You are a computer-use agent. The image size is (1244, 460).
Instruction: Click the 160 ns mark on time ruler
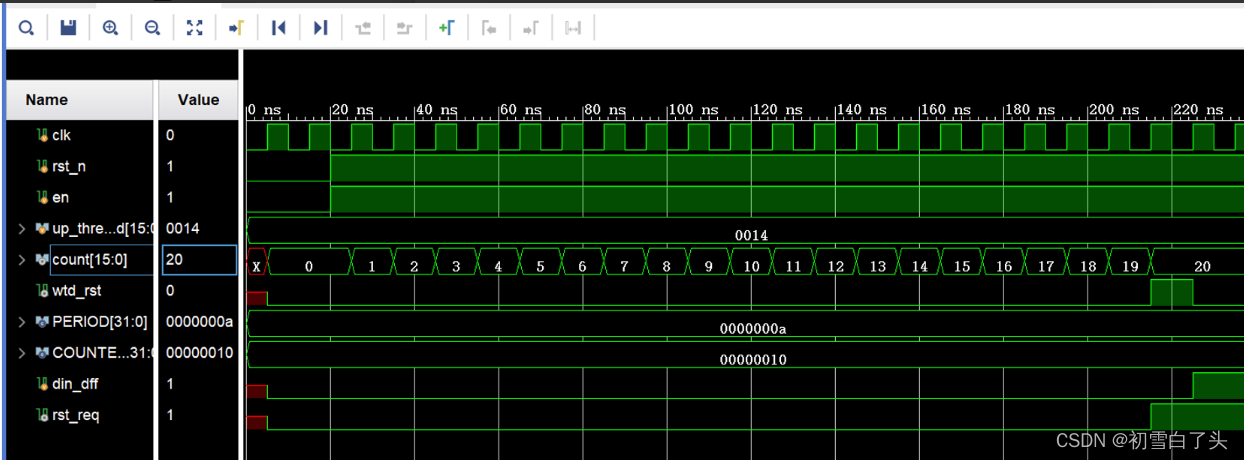pos(945,109)
